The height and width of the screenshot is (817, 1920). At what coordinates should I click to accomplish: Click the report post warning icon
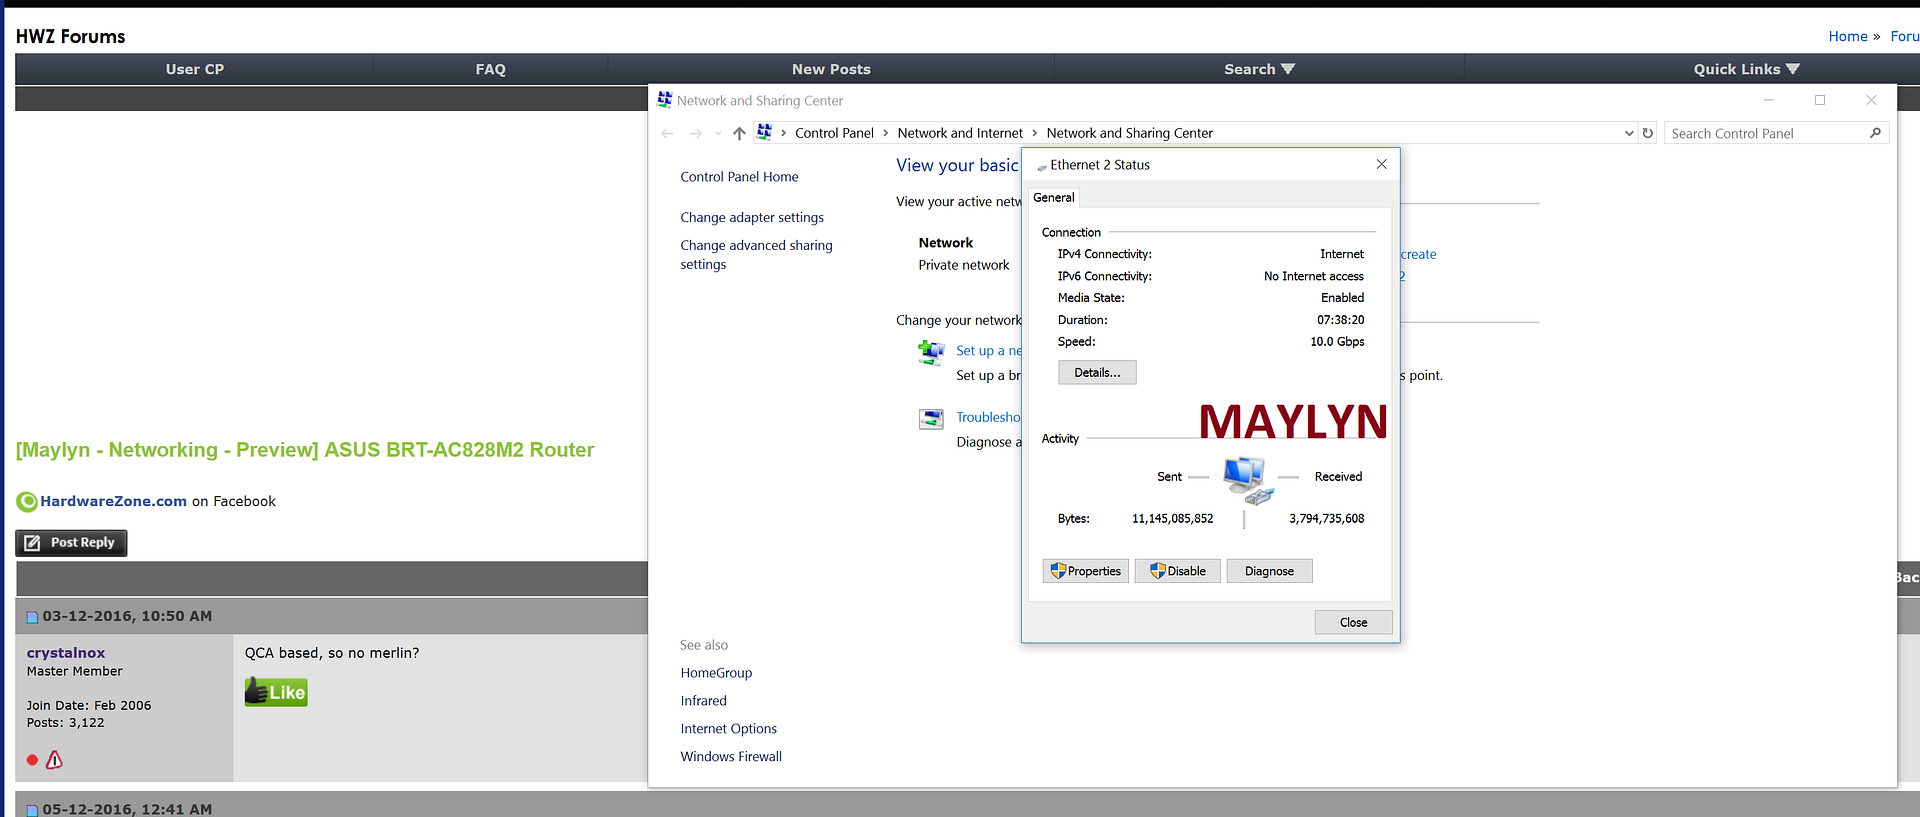[55, 760]
